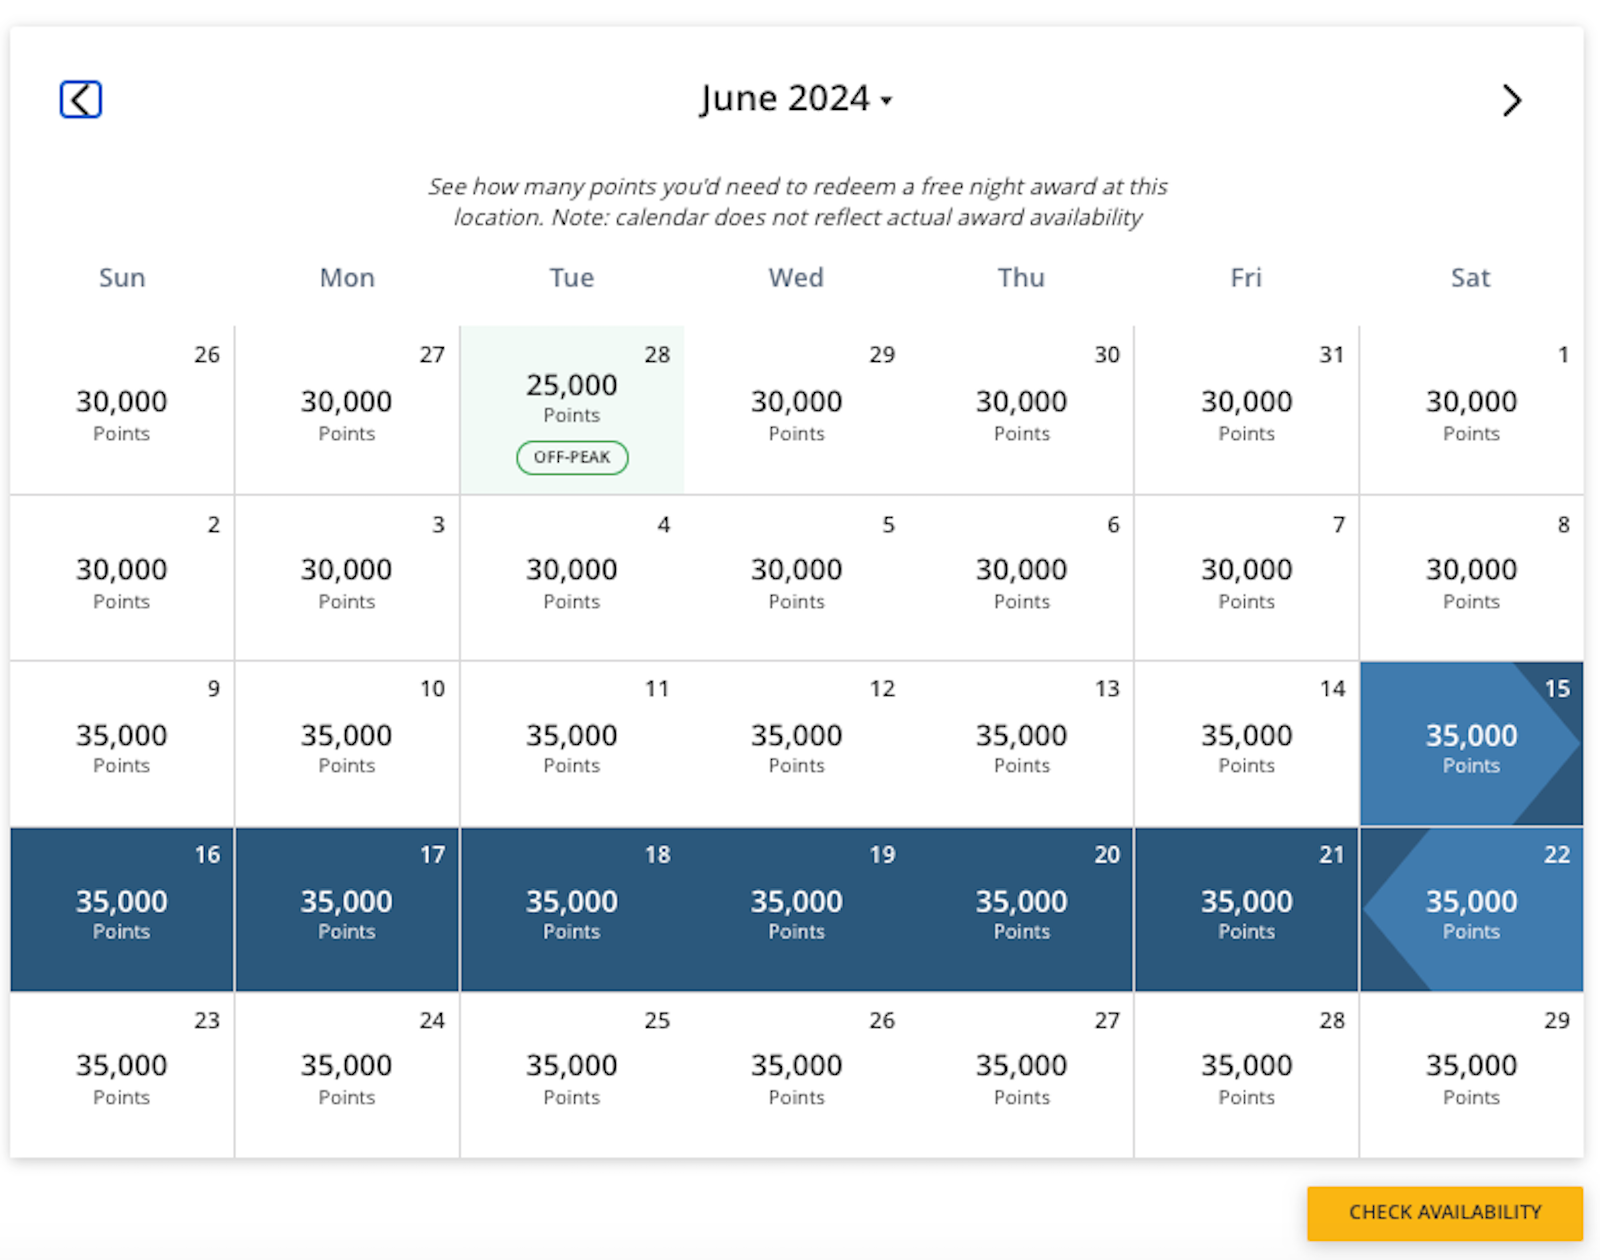Select highlighted June 16 date cell
The width and height of the screenshot is (1600, 1260).
pyautogui.click(x=122, y=909)
